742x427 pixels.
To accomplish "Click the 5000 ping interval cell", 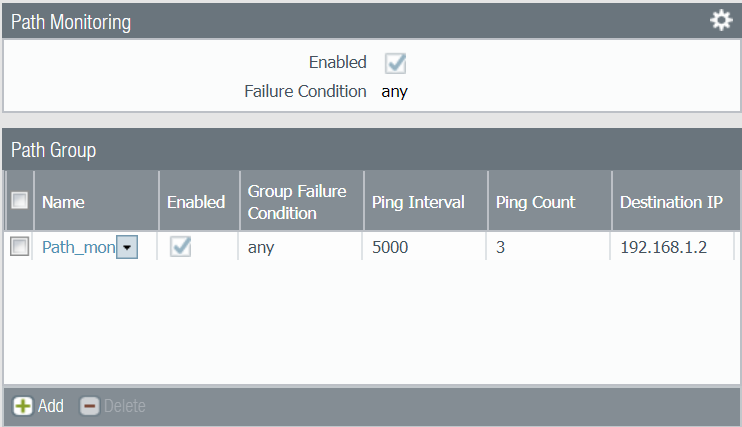I will point(390,248).
